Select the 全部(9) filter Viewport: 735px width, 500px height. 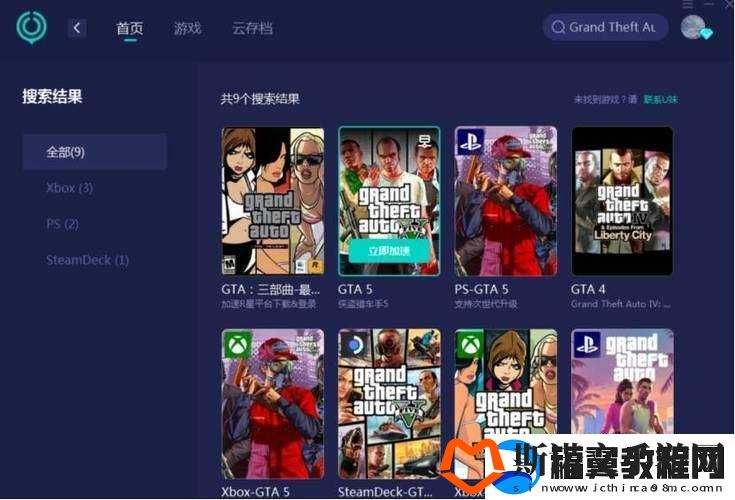point(95,152)
